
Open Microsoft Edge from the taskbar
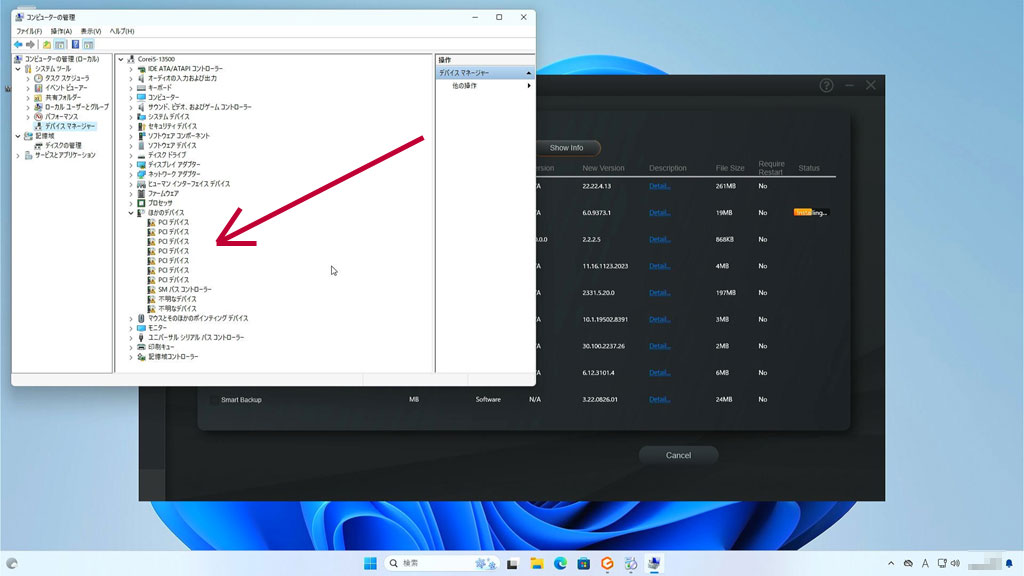pos(560,564)
